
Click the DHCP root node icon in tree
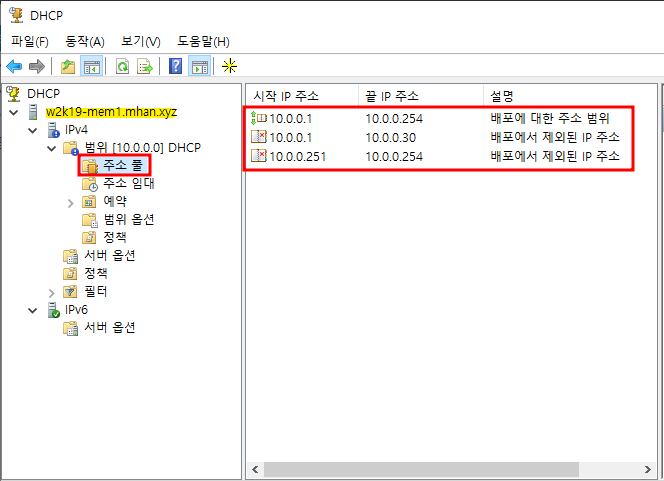13,94
